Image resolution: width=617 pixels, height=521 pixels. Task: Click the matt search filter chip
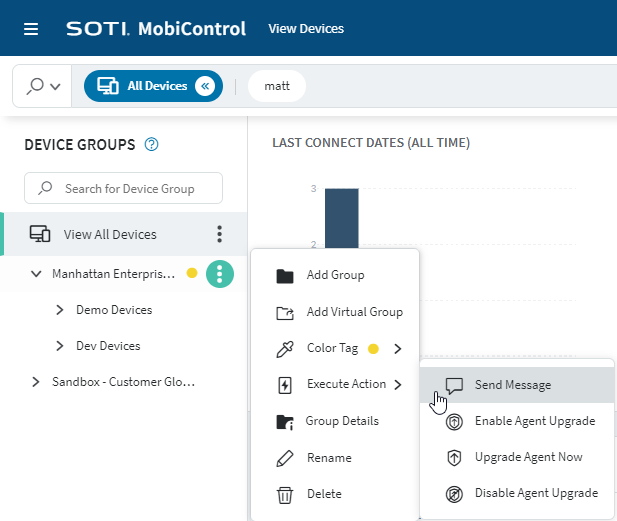[x=276, y=86]
